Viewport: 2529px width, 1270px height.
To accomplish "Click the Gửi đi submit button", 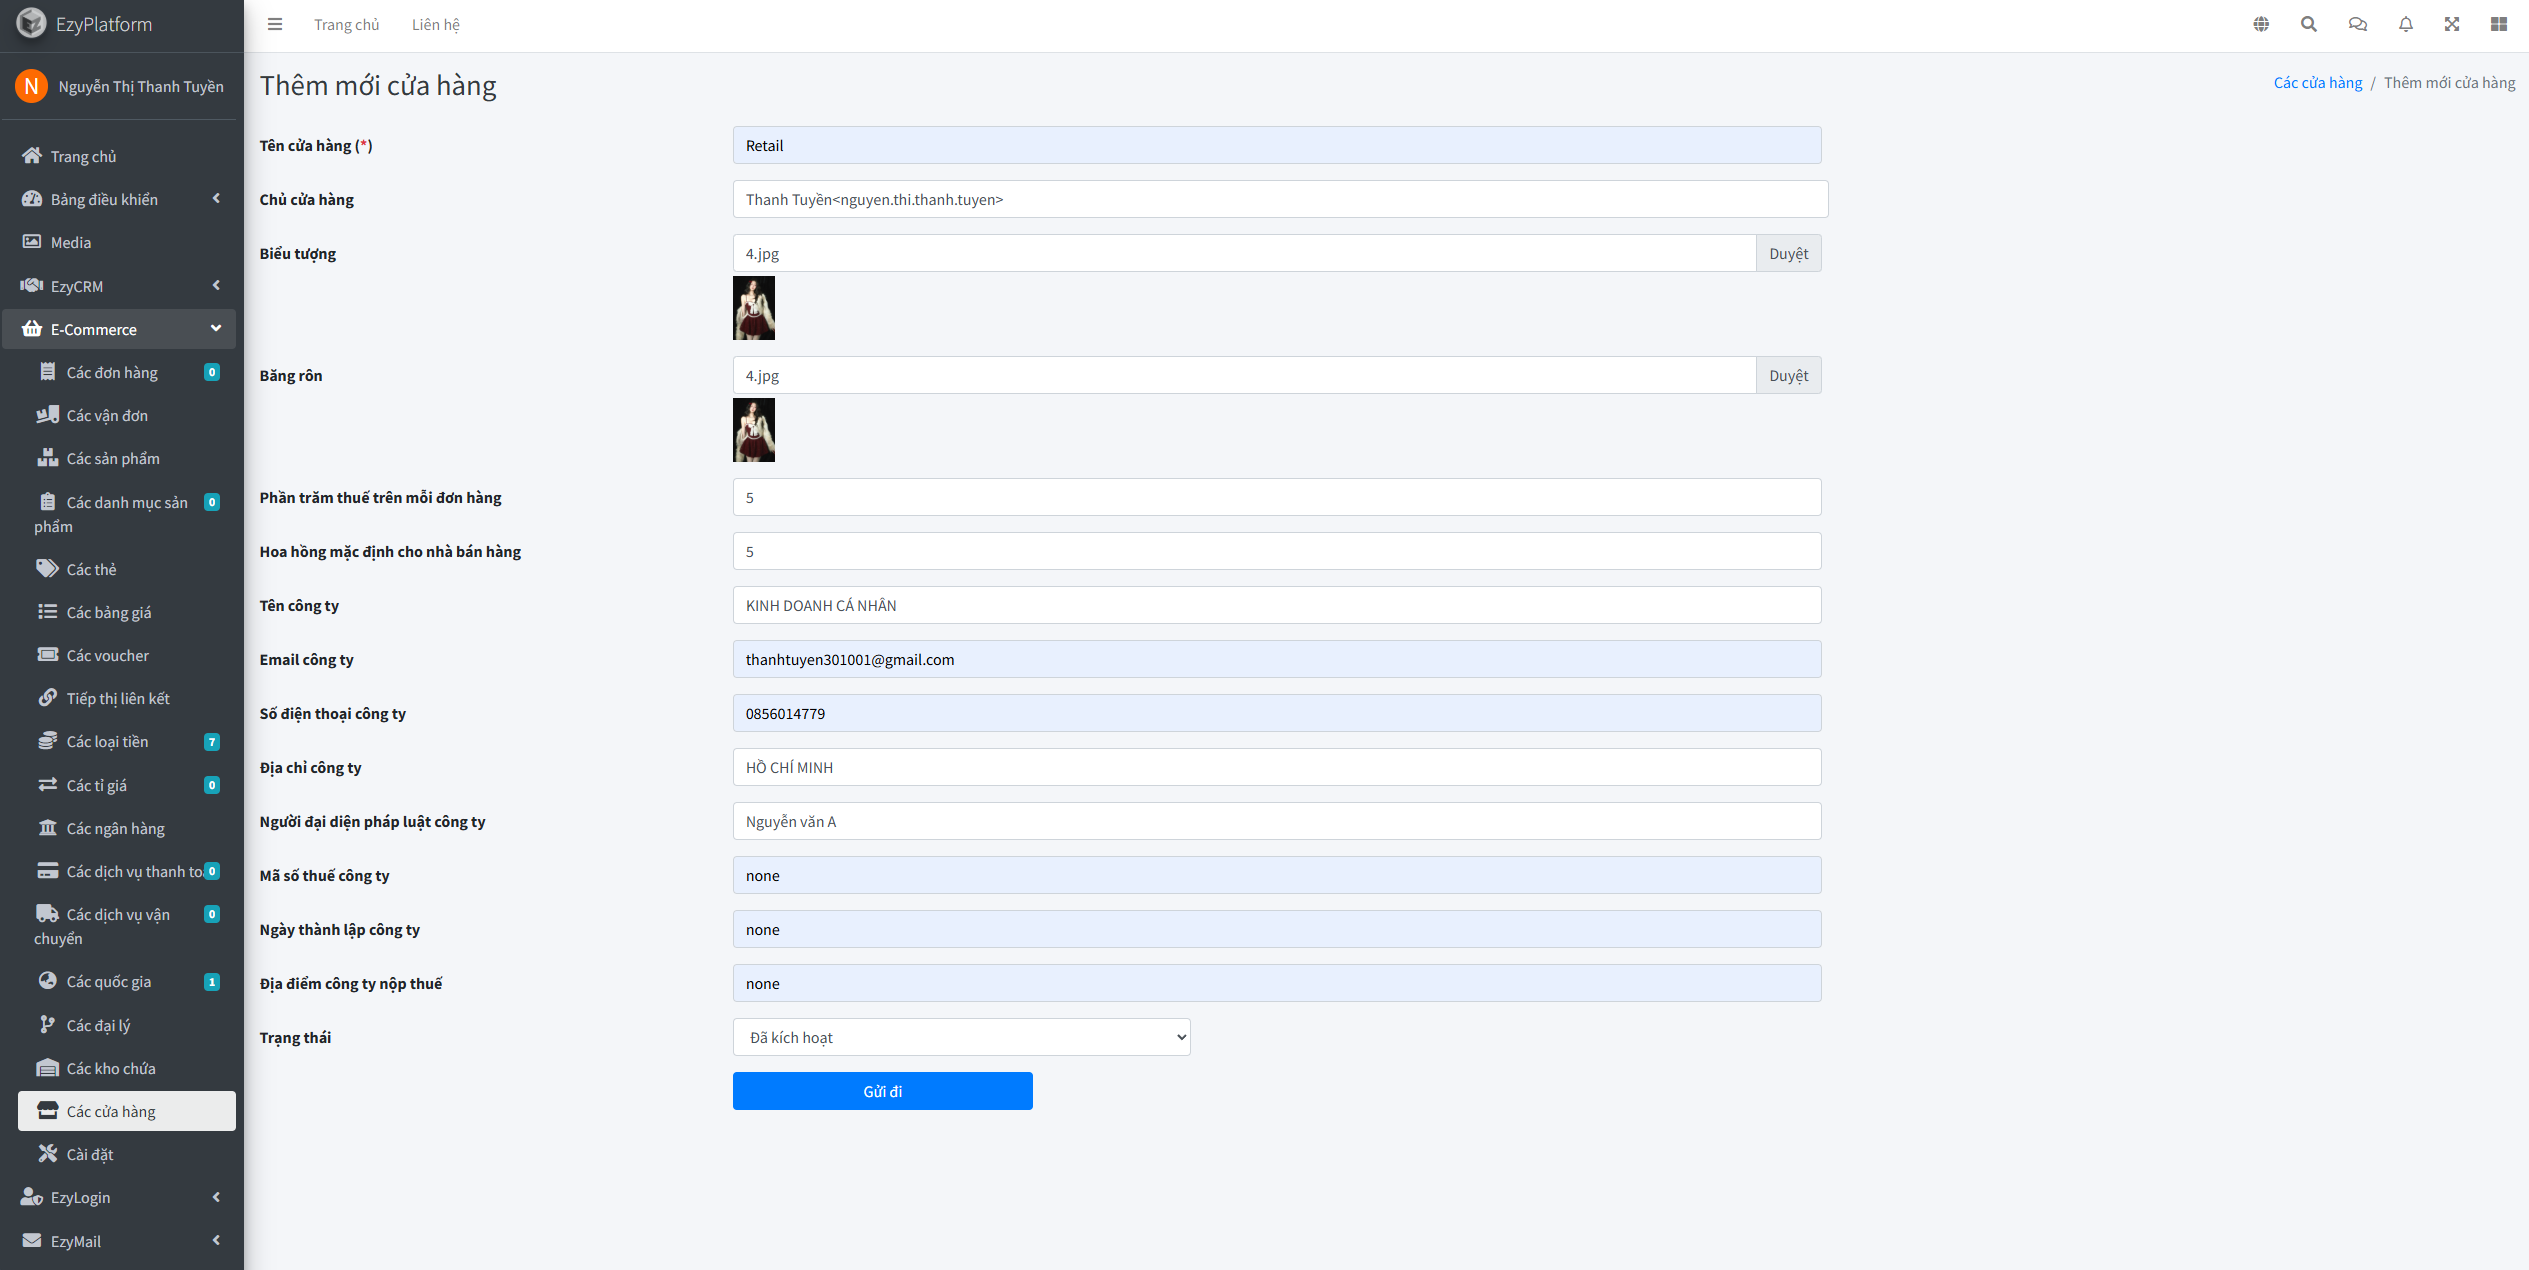I will [x=882, y=1091].
